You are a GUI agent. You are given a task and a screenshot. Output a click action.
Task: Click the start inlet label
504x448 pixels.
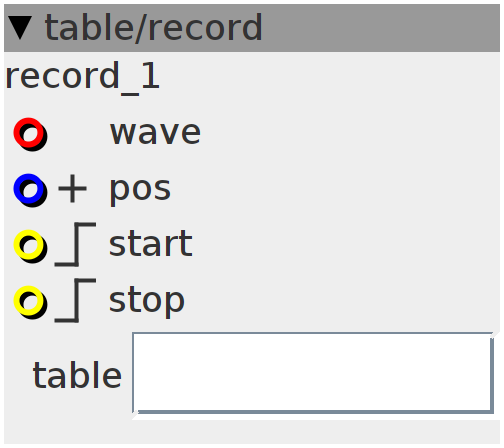click(x=151, y=244)
